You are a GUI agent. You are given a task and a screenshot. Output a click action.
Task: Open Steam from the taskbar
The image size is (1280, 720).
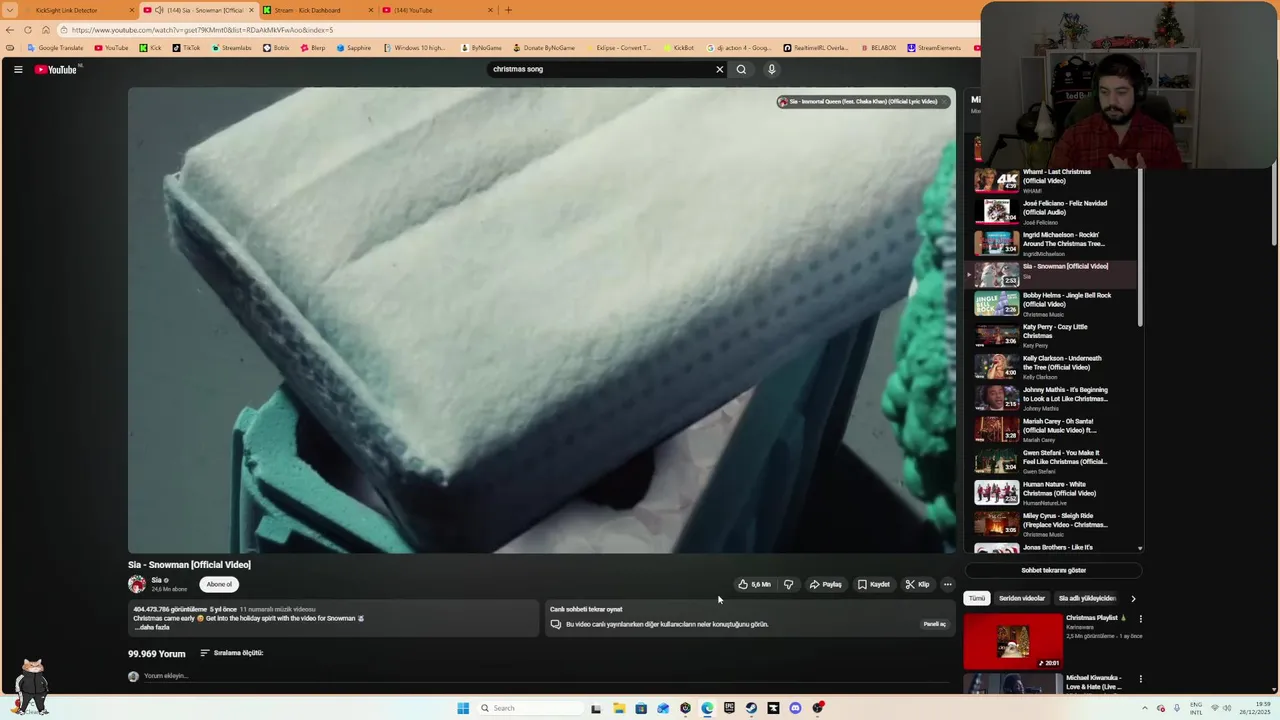pyautogui.click(x=751, y=708)
